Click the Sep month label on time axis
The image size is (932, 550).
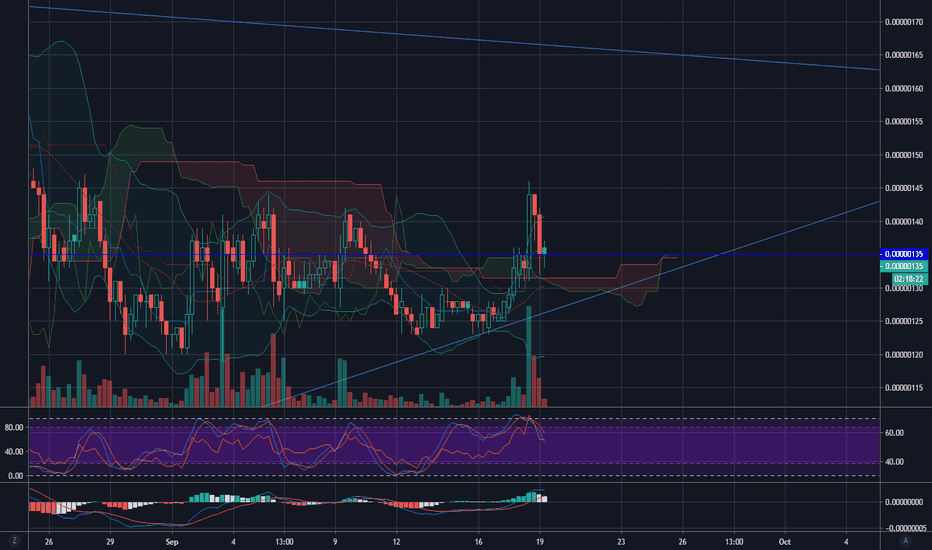(x=172, y=542)
